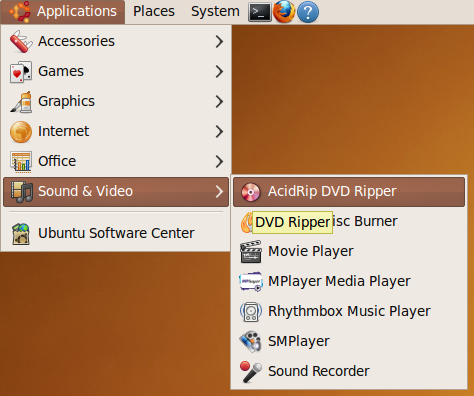Screen dimensions: 474x396
Task: Click the Rhythmbox speaker icon
Action: coord(251,312)
